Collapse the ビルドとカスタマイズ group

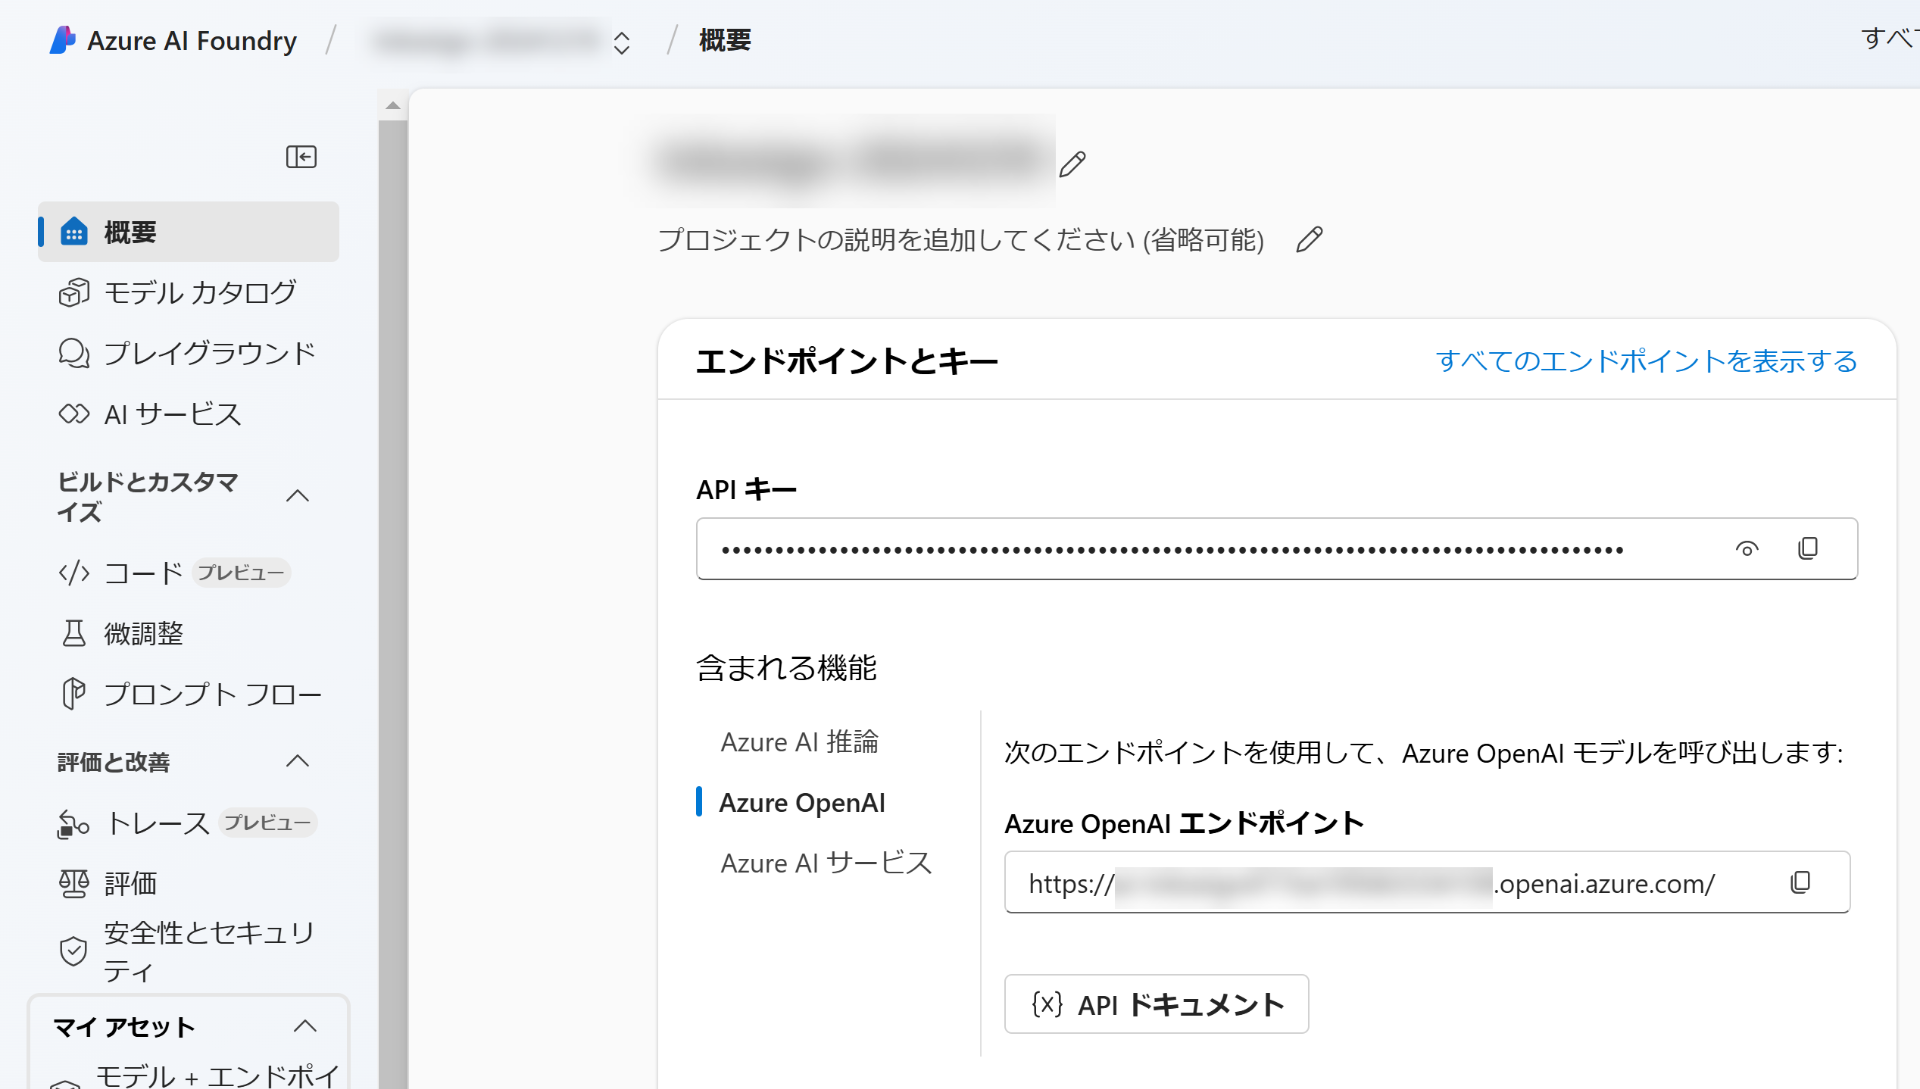[297, 495]
